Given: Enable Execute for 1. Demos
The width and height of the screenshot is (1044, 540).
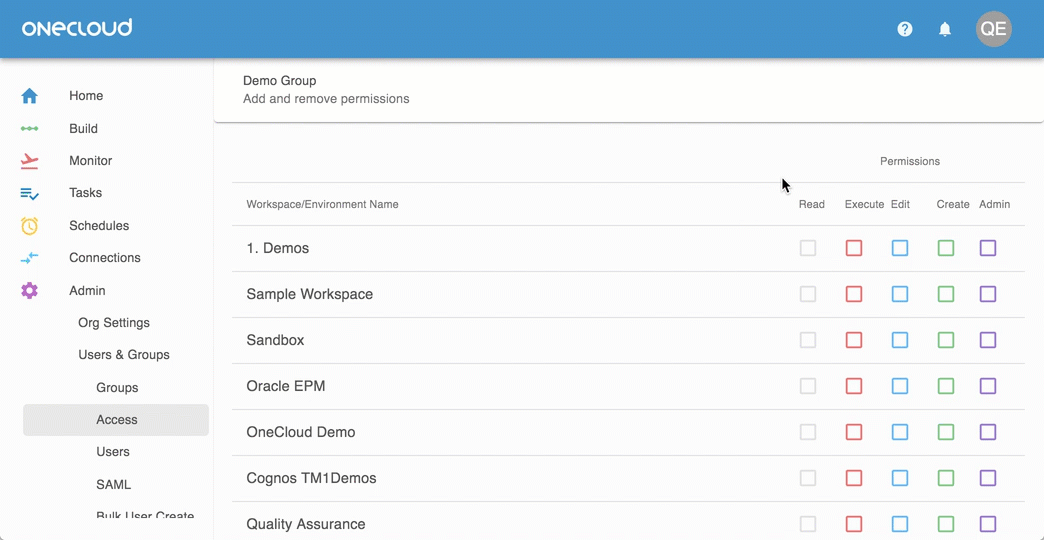Looking at the screenshot, I should tap(854, 248).
